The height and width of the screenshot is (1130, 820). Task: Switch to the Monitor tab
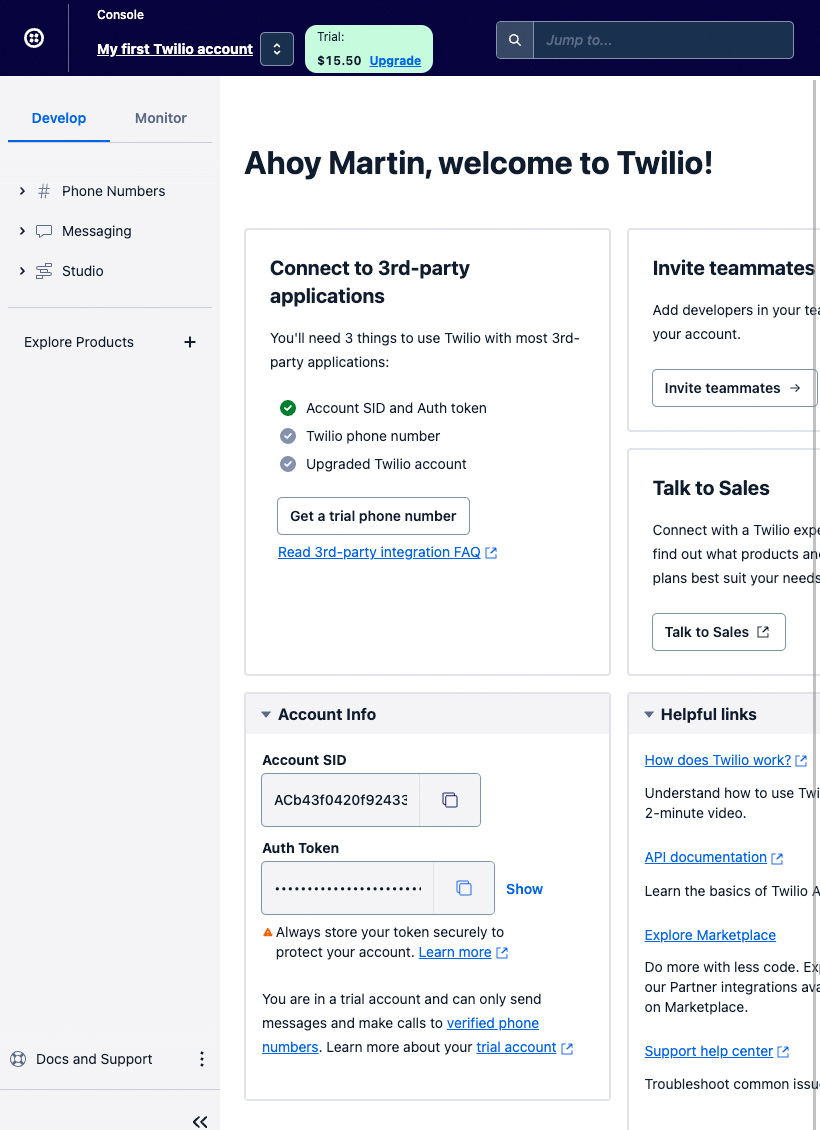pyautogui.click(x=161, y=118)
